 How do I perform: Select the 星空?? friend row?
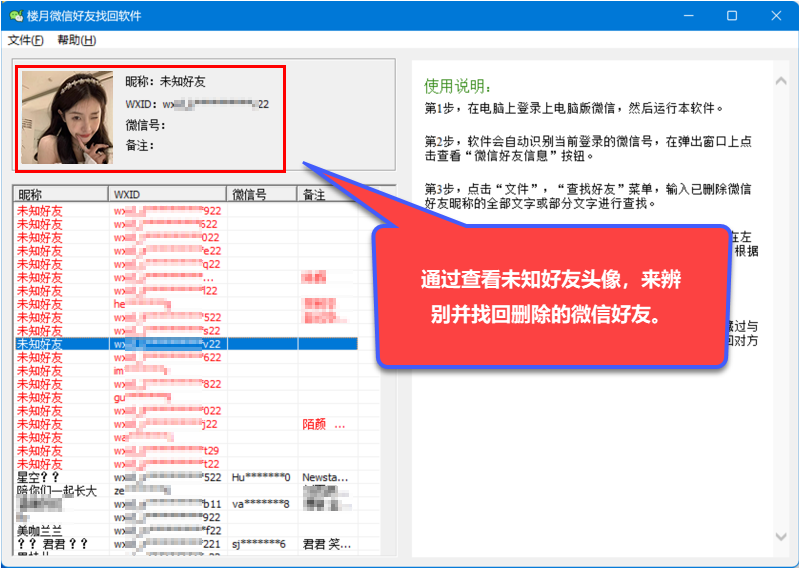[x=187, y=477]
